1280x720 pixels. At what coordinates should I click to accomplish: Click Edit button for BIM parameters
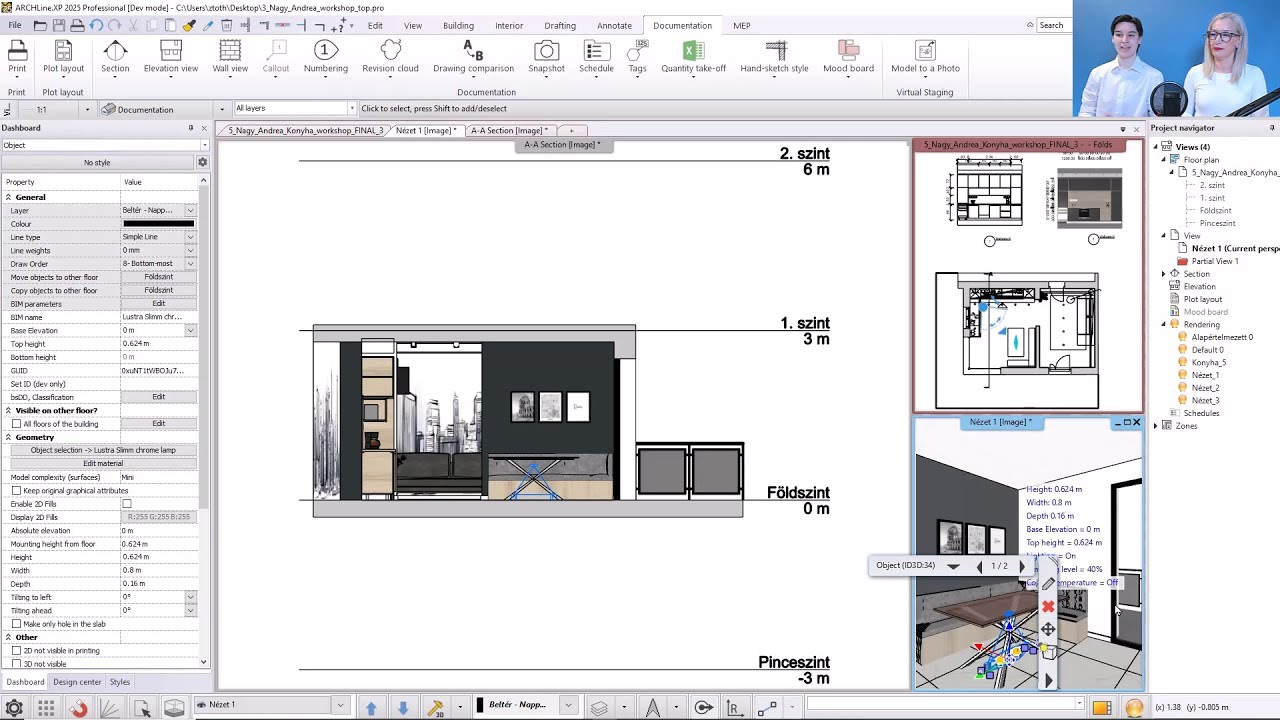coord(158,304)
